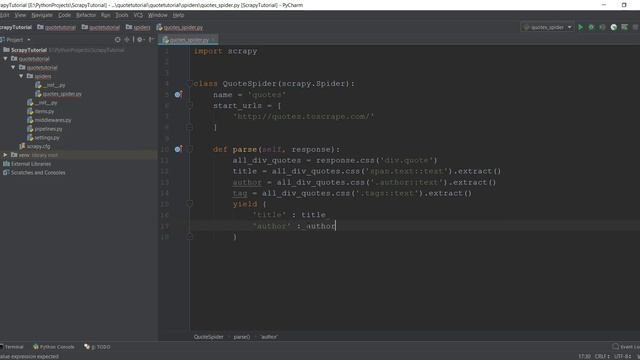This screenshot has width=640, height=360.
Task: Open the Event Log
Action: (626, 347)
